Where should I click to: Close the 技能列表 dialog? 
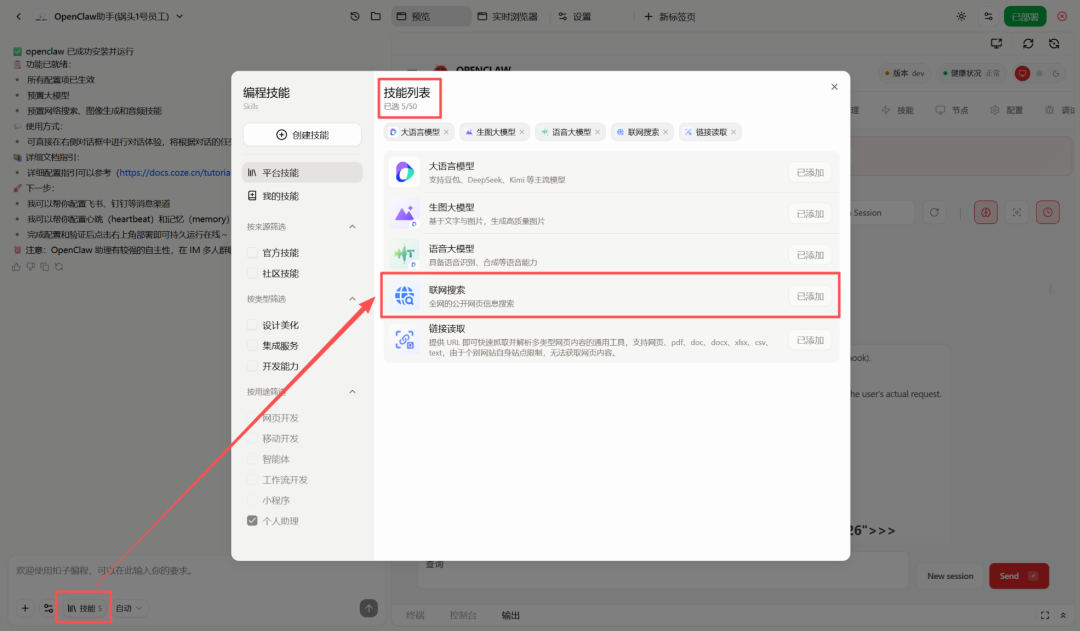[834, 87]
